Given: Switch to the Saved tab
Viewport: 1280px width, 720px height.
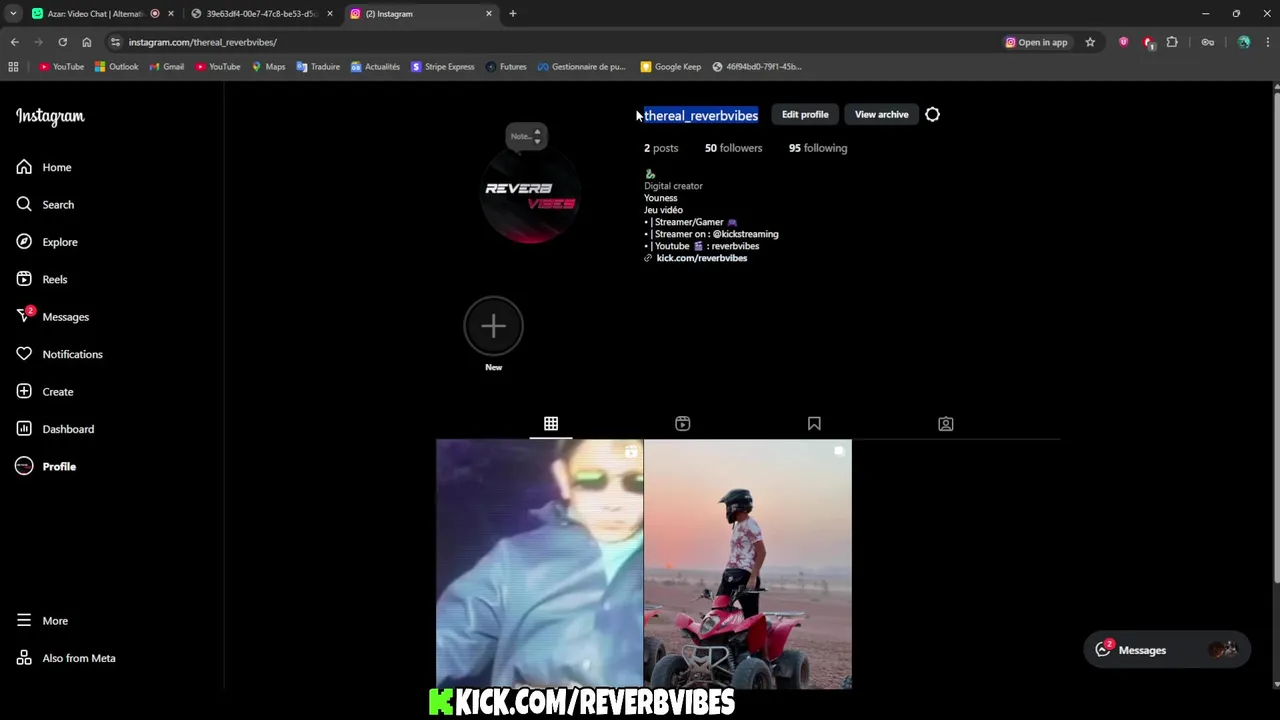Looking at the screenshot, I should pos(814,424).
